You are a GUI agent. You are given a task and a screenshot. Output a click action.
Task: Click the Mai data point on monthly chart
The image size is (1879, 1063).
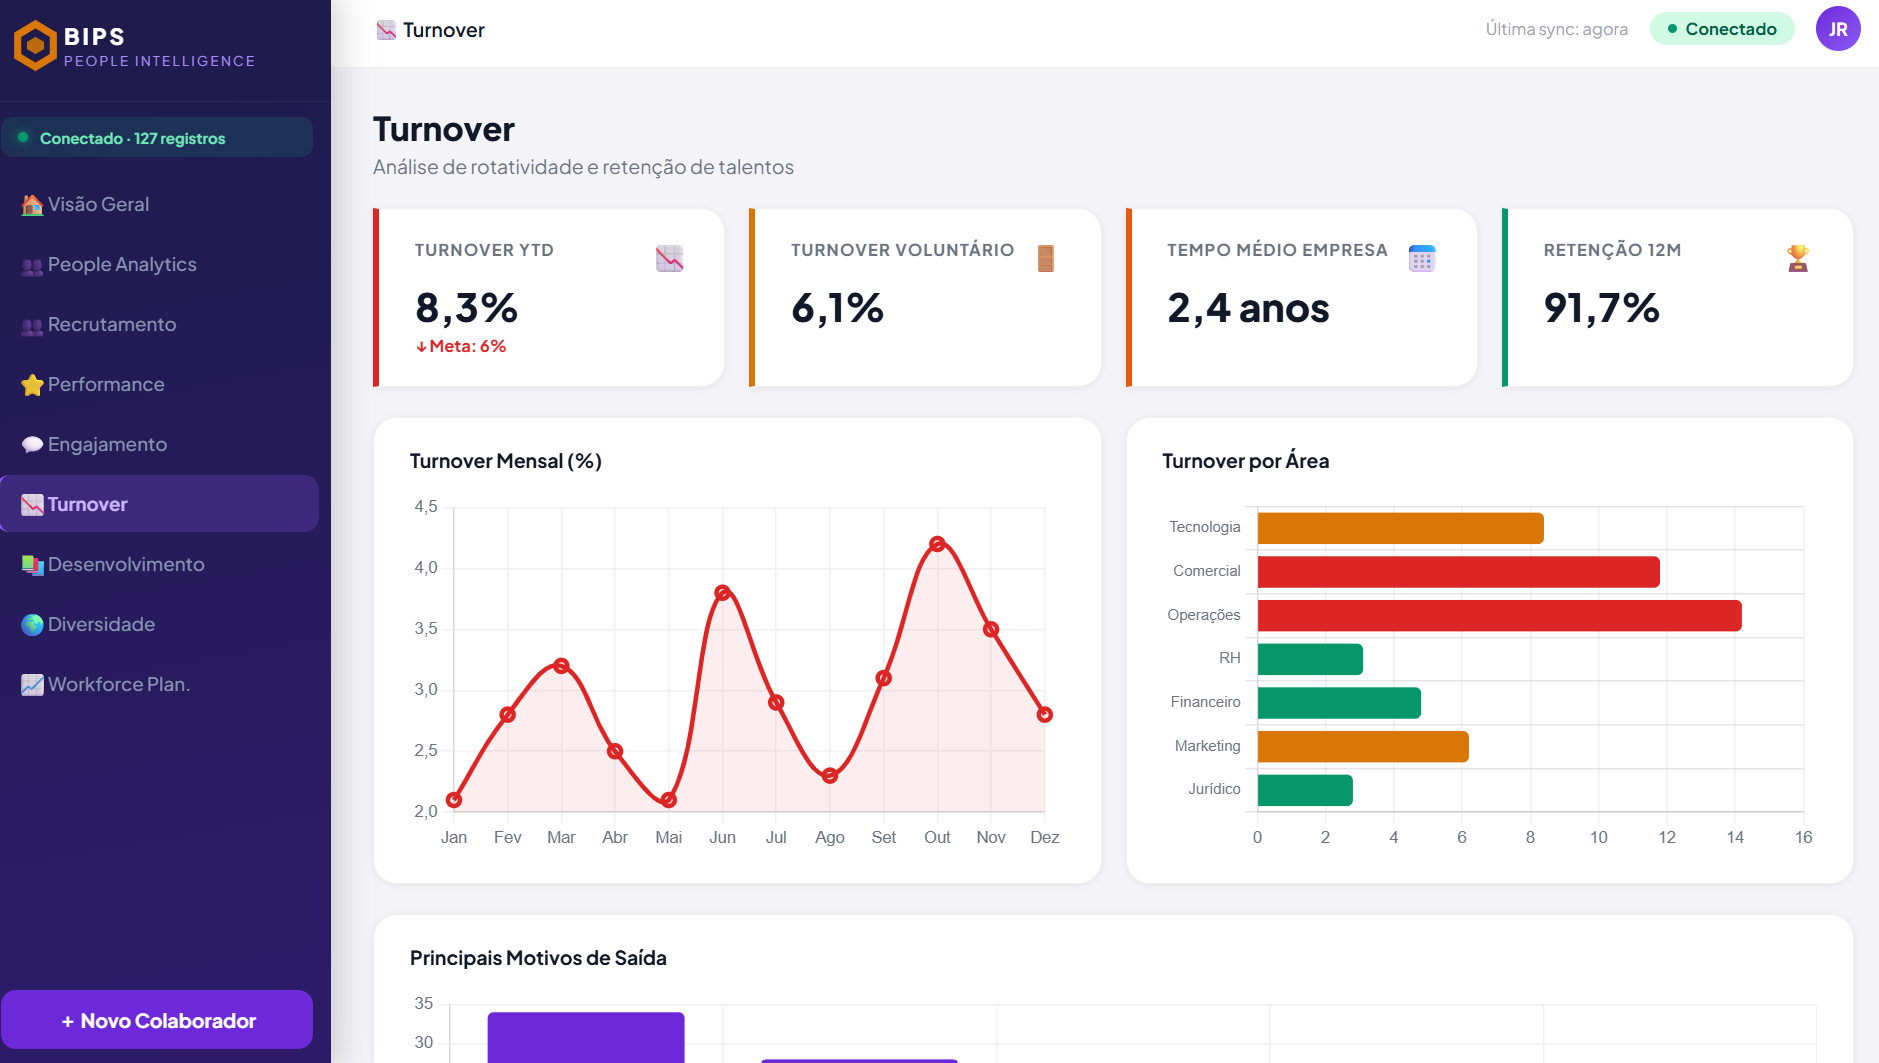click(669, 800)
